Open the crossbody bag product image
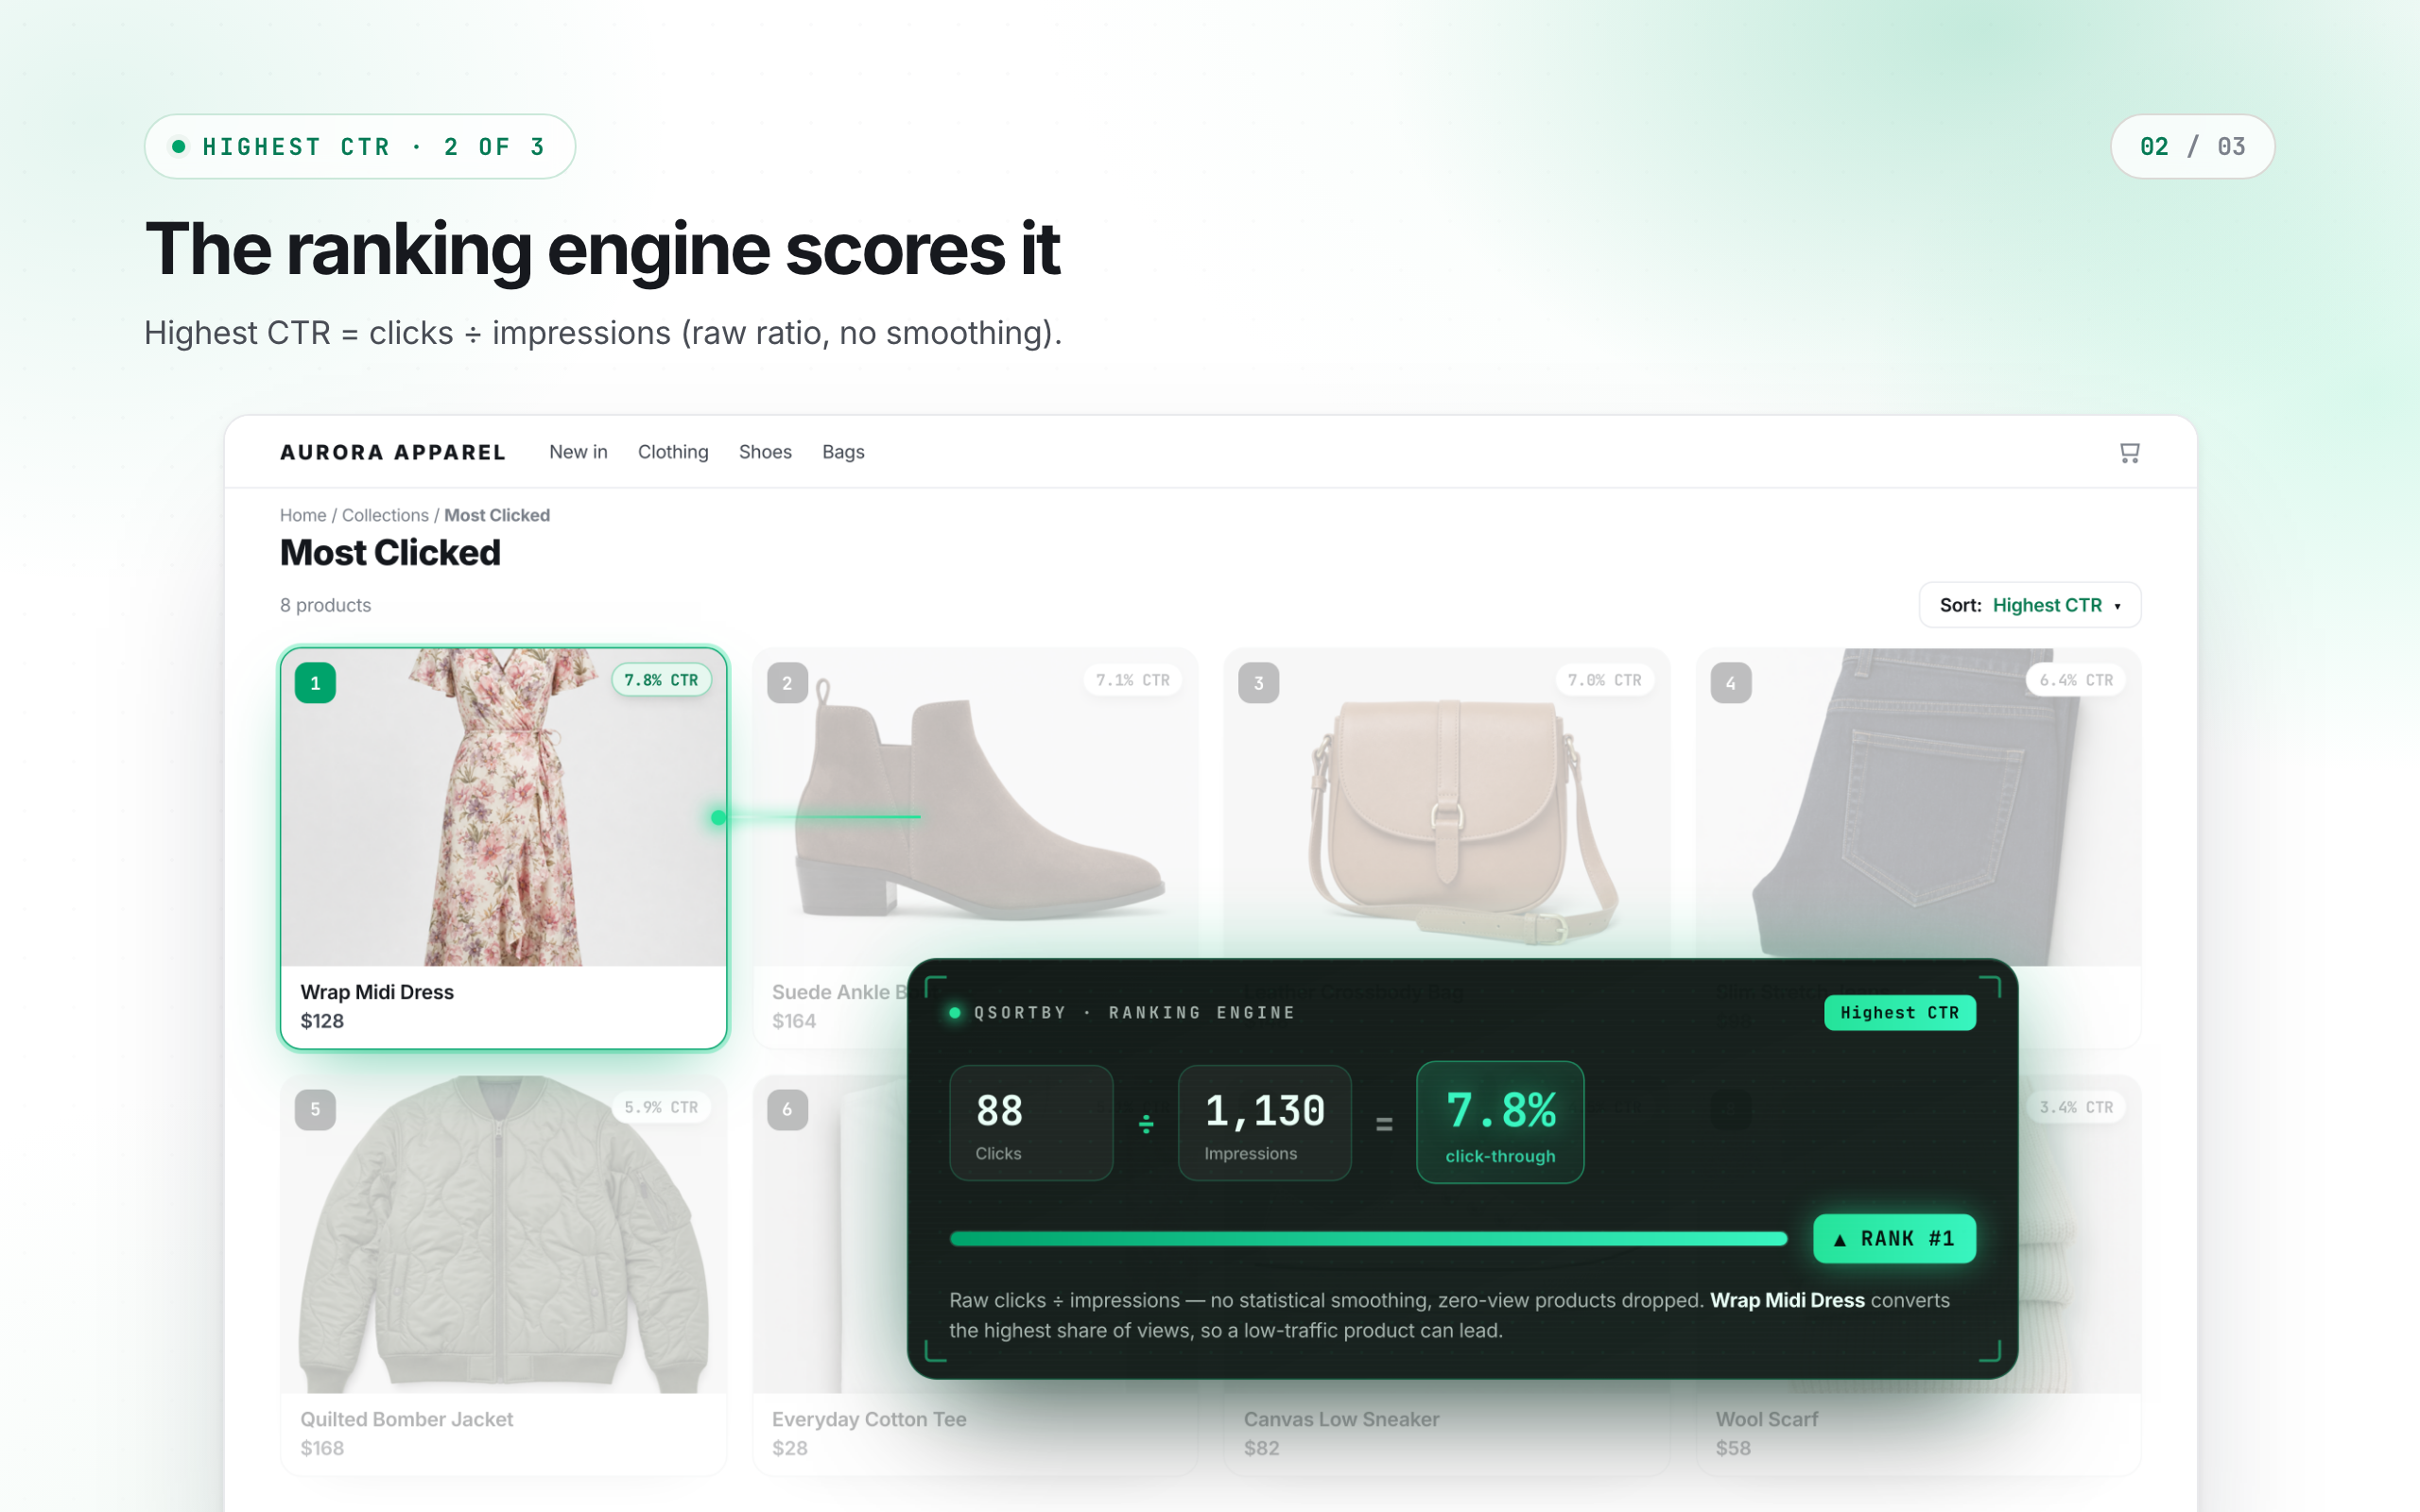Viewport: 2420px width, 1512px height. 1447,807
